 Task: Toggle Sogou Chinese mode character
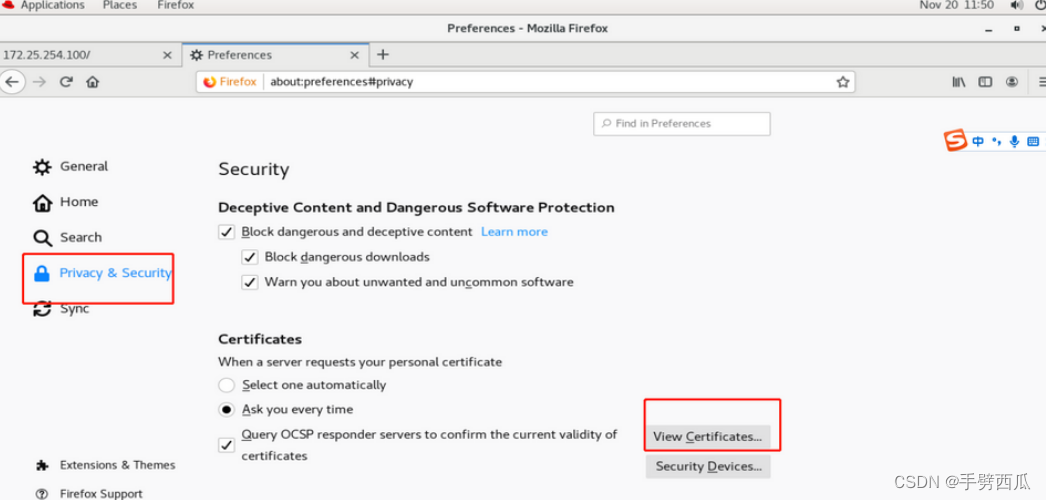(978, 141)
